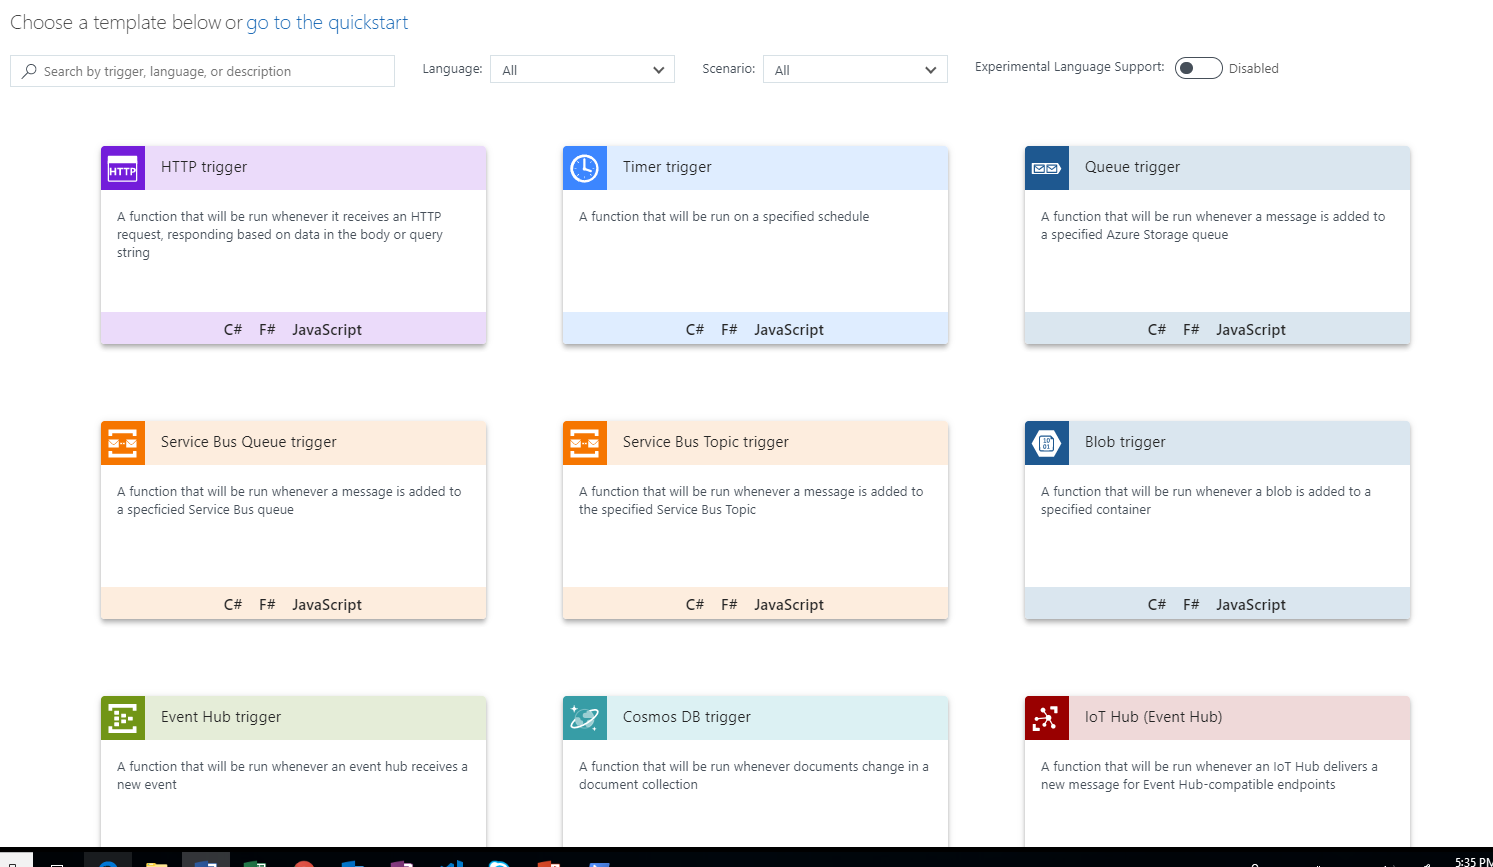The width and height of the screenshot is (1493, 867).
Task: Choose JavaScript on the Blob trigger card
Action: point(1251,605)
